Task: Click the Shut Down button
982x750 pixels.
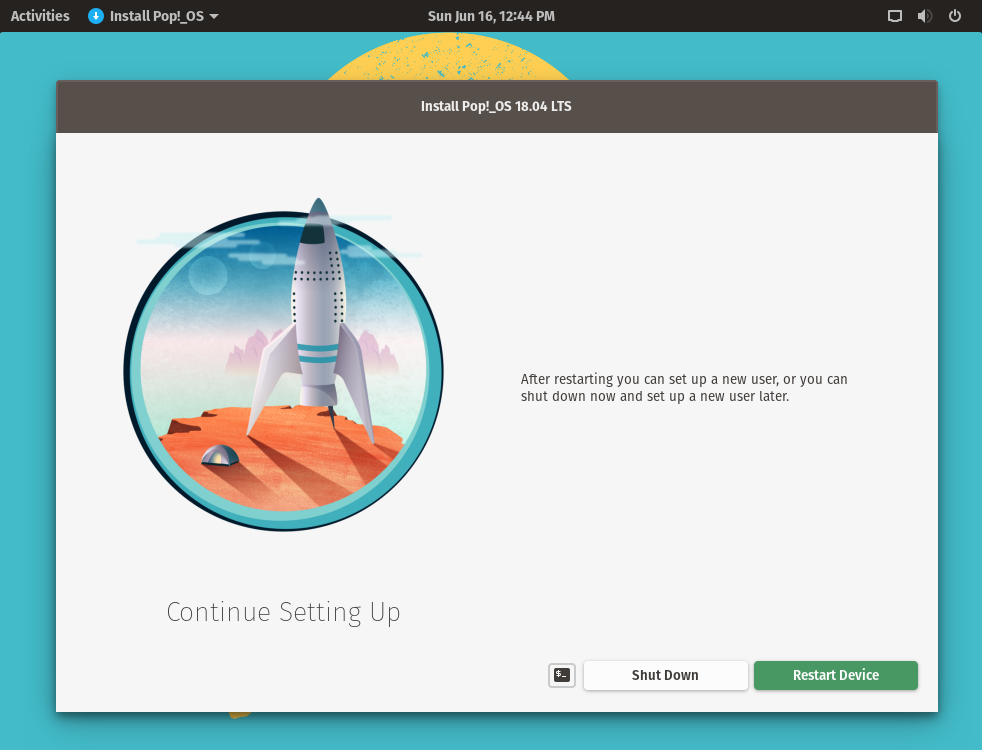Action: pos(665,676)
